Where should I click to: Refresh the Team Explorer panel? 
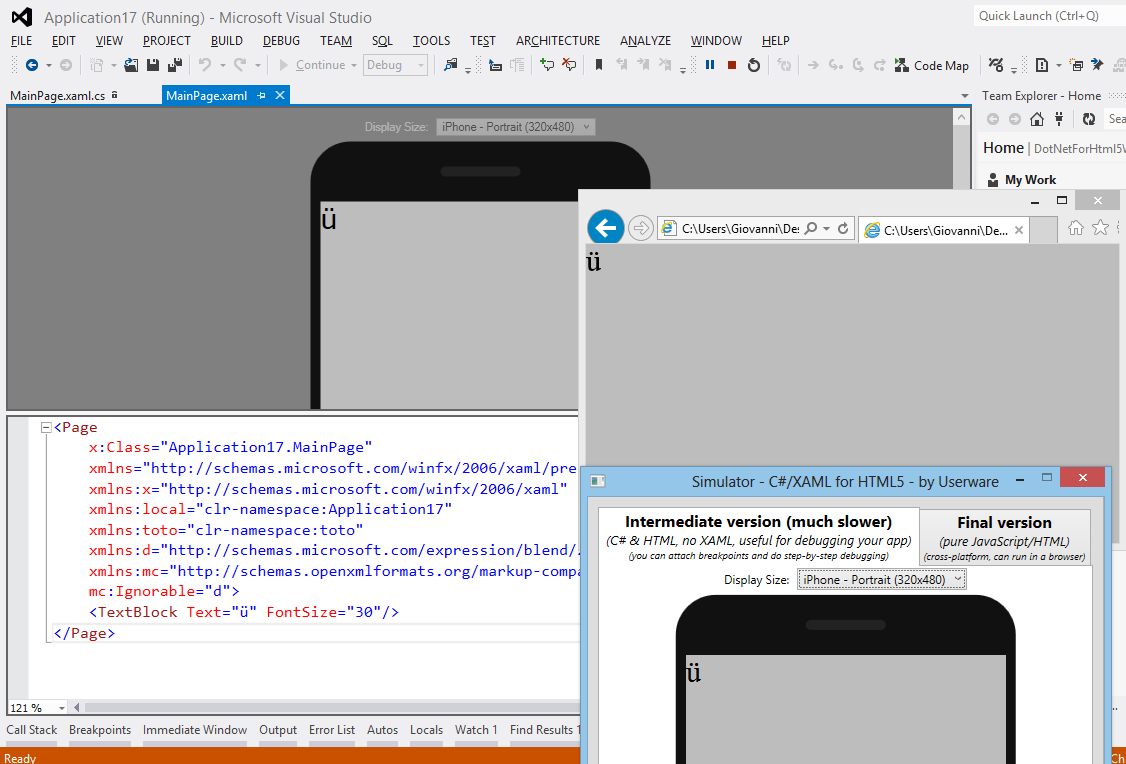1089,119
